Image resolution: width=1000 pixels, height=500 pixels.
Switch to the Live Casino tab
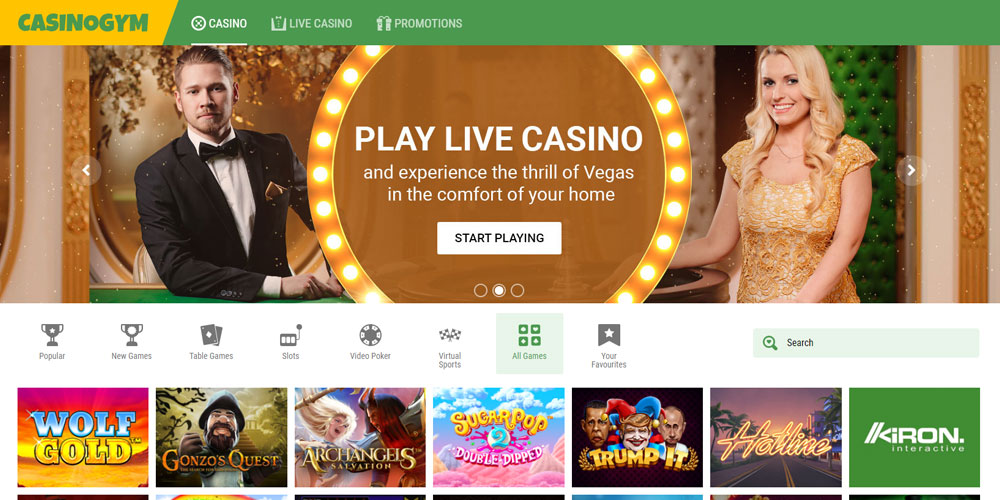click(311, 24)
